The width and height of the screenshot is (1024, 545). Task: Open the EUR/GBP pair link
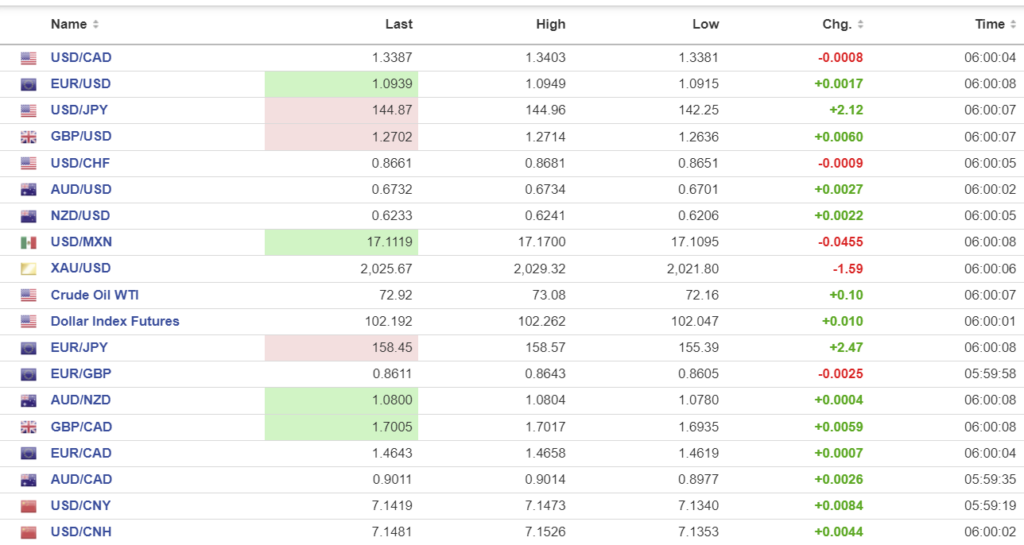[81, 374]
